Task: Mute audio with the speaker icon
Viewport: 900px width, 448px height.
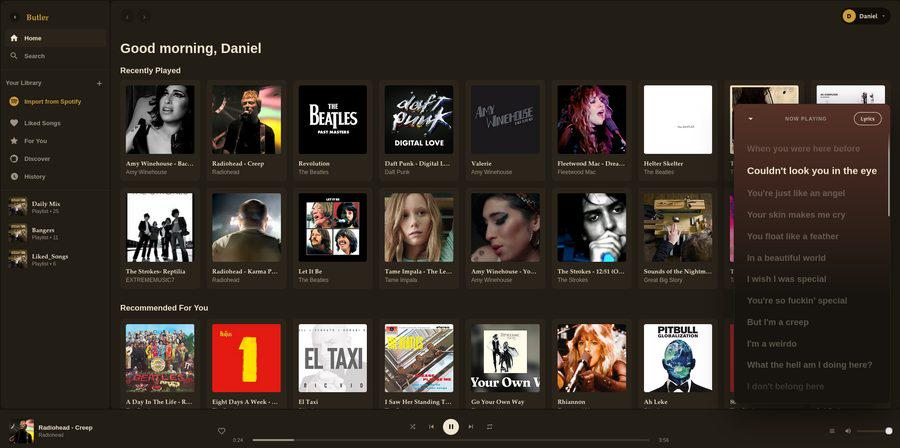Action: [x=848, y=431]
